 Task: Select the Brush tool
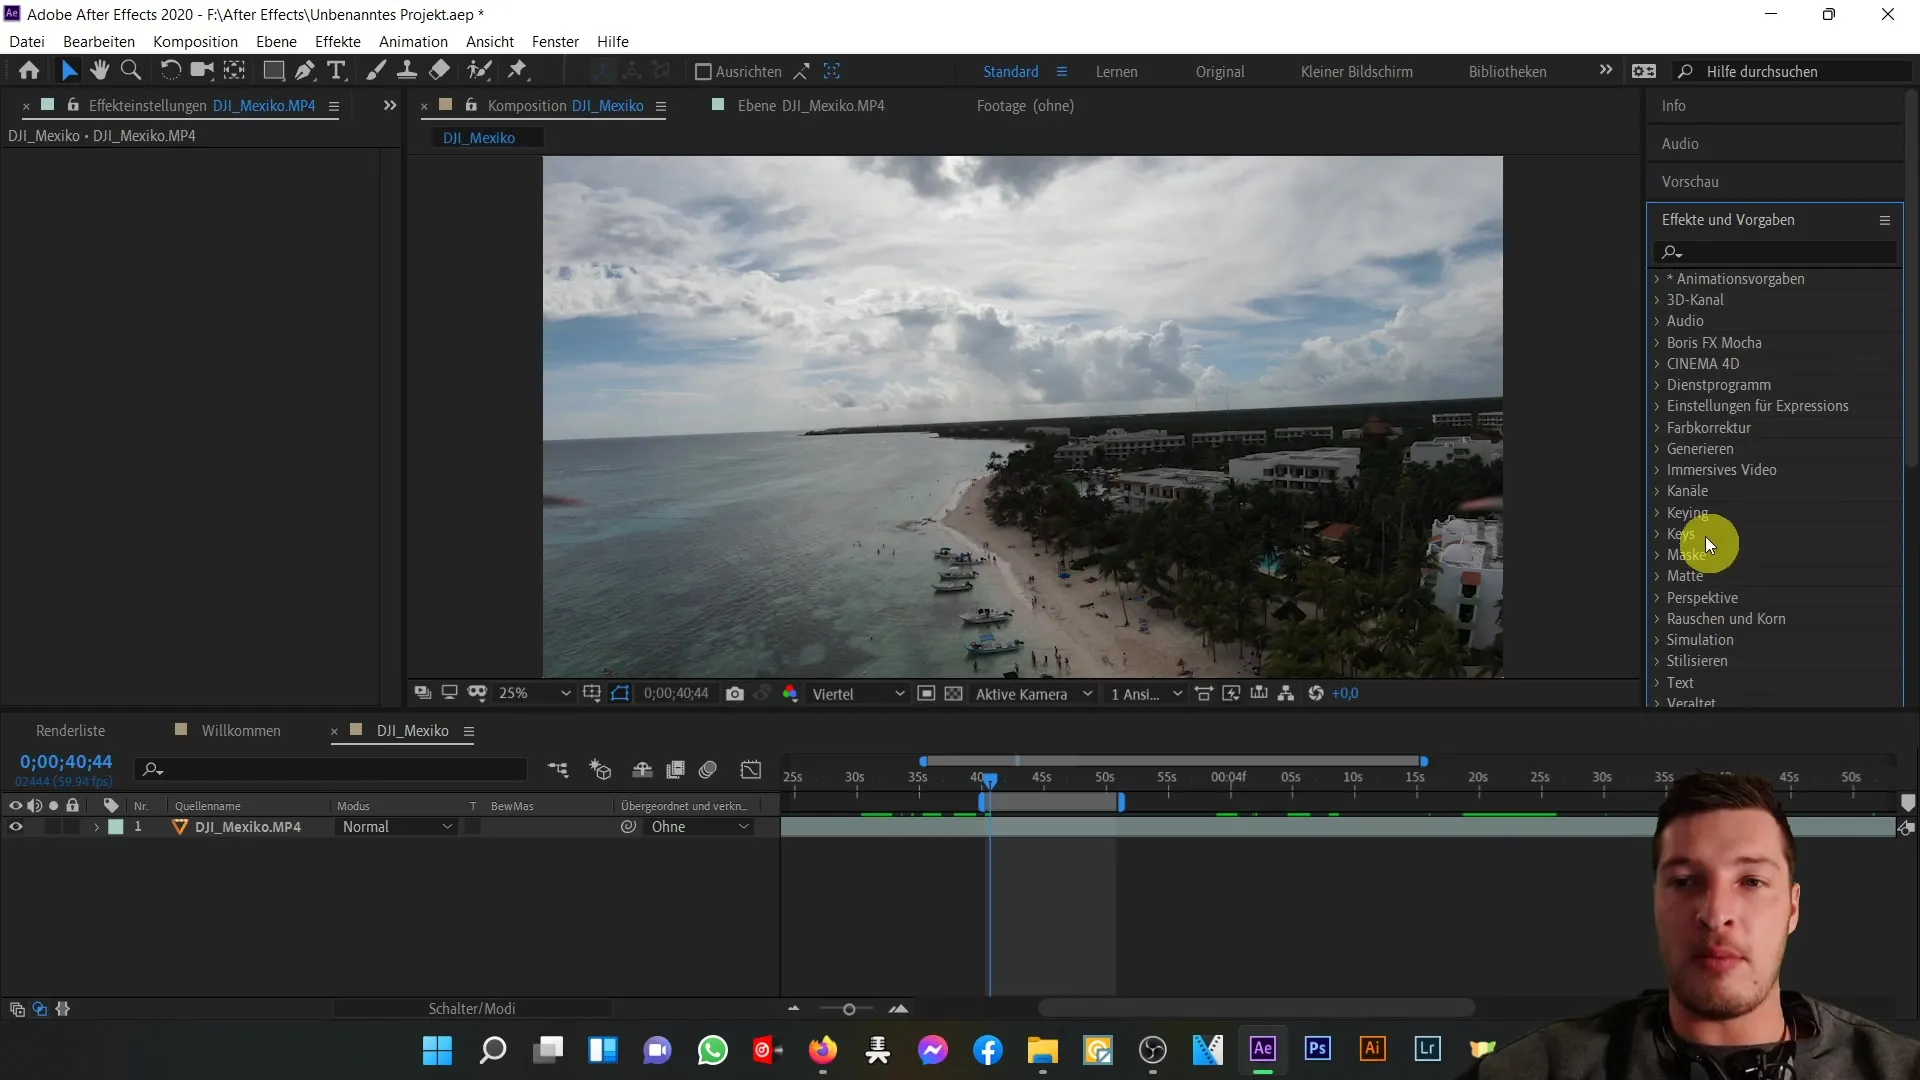(376, 71)
